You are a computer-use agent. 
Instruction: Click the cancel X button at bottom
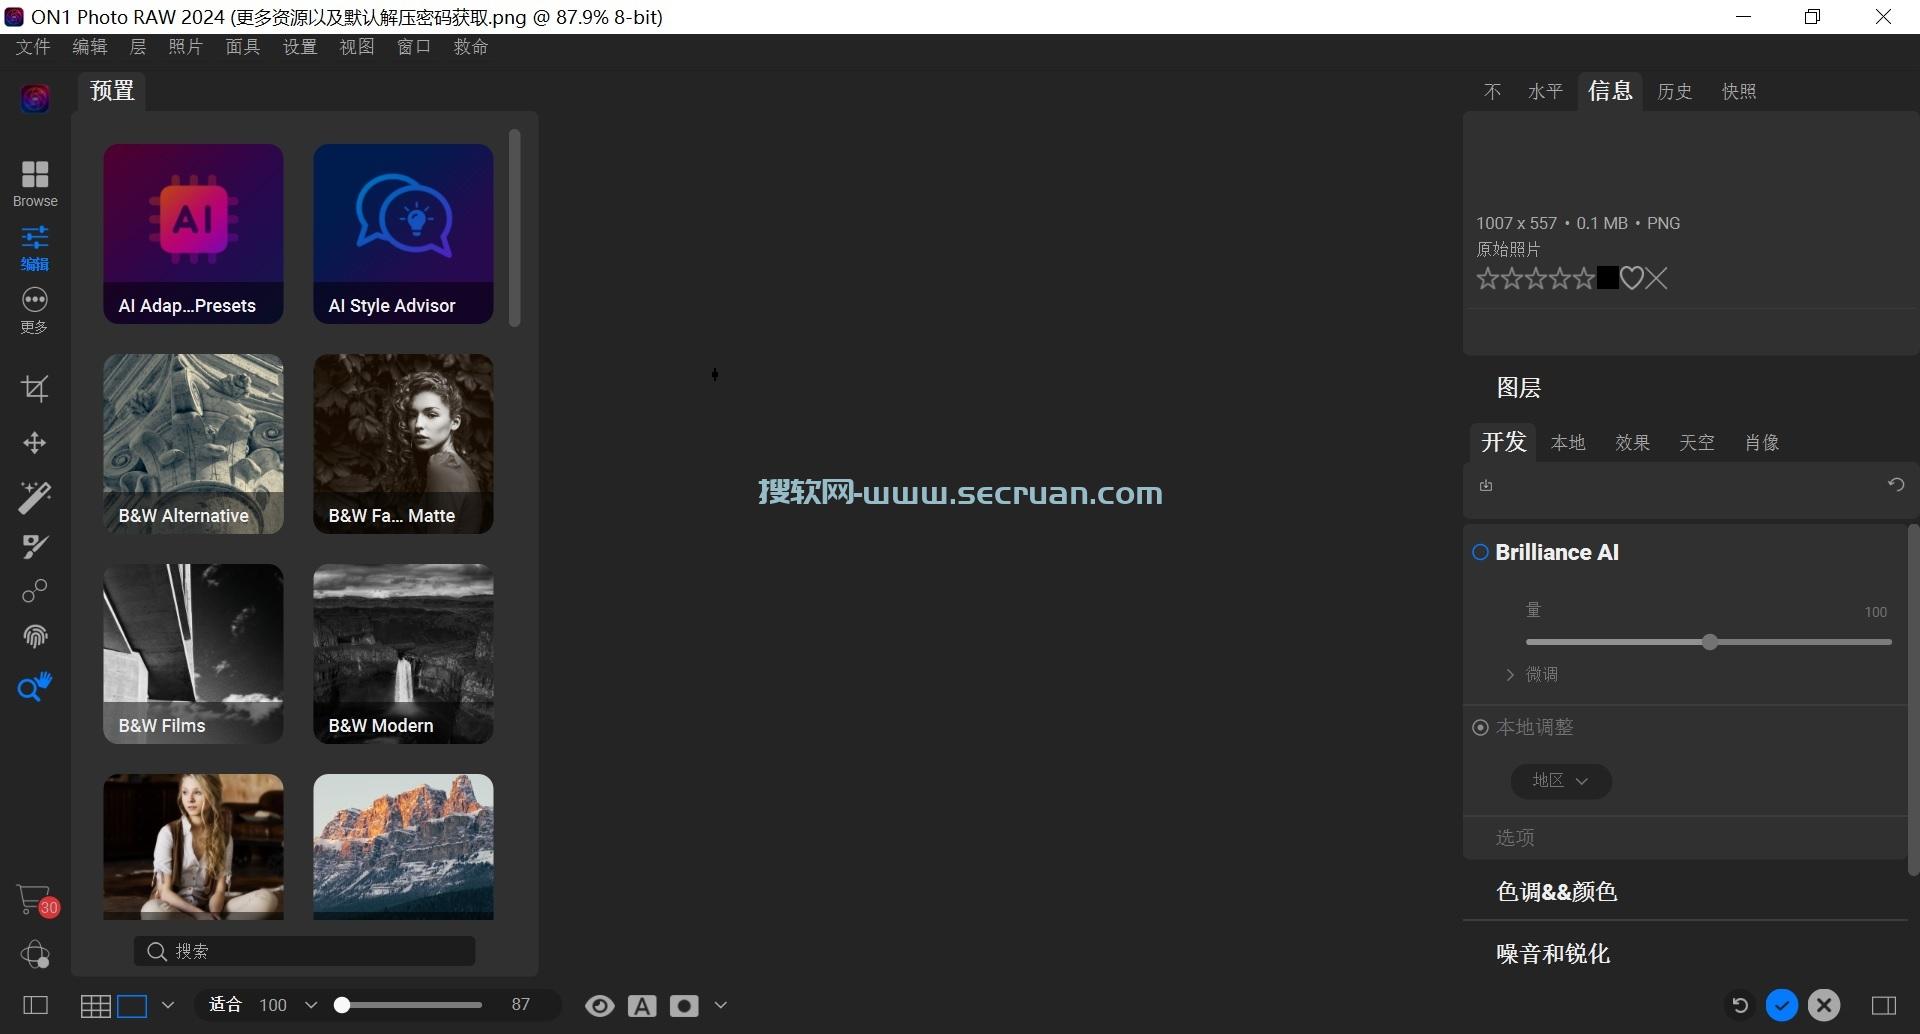click(x=1824, y=1005)
